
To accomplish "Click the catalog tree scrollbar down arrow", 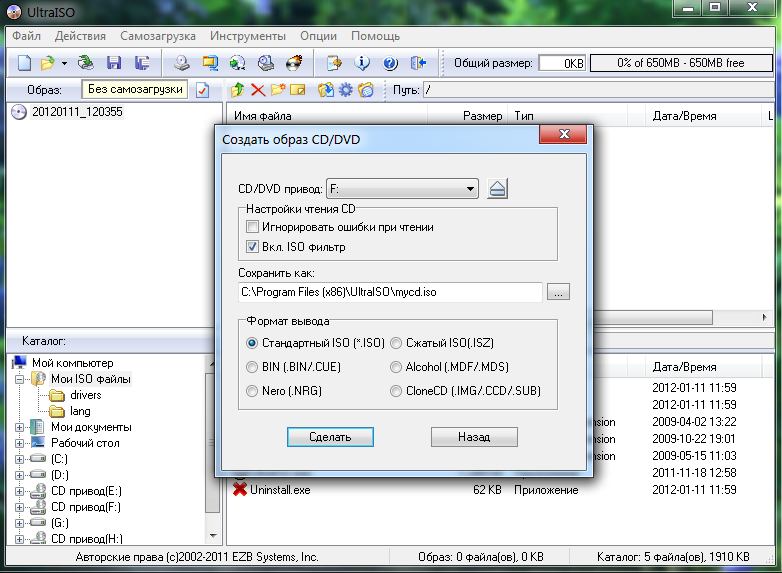I will tap(213, 536).
